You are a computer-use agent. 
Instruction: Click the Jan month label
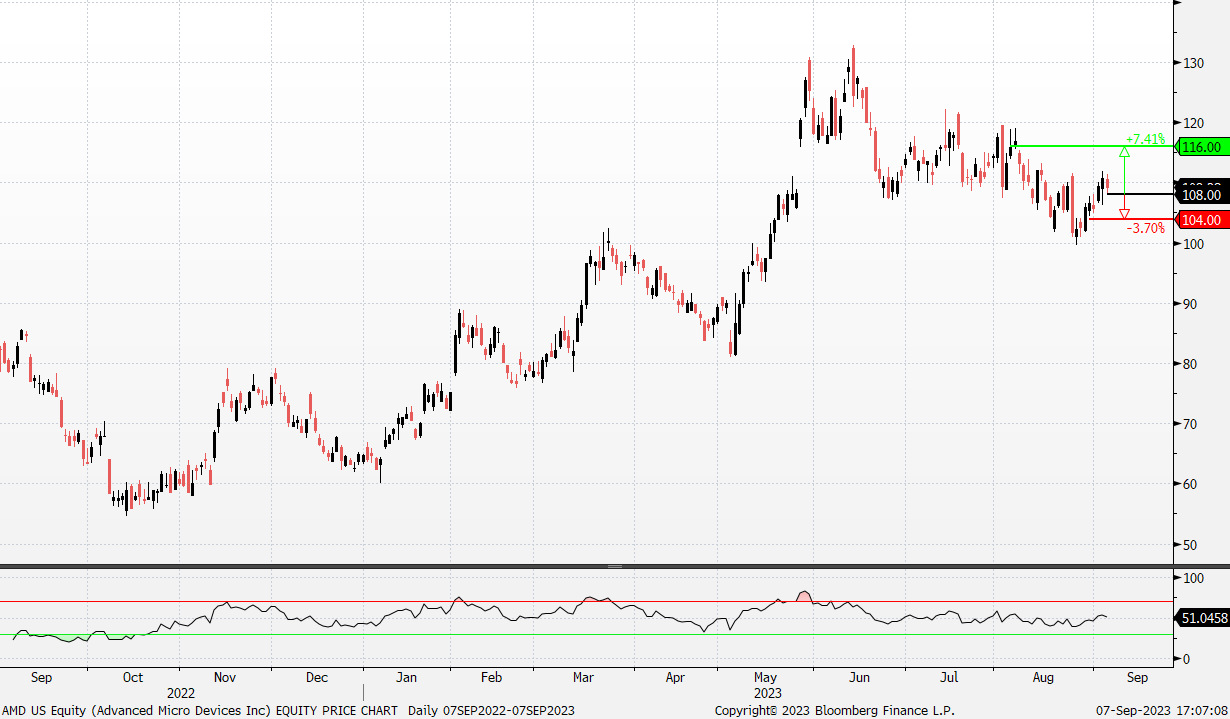pyautogui.click(x=406, y=677)
